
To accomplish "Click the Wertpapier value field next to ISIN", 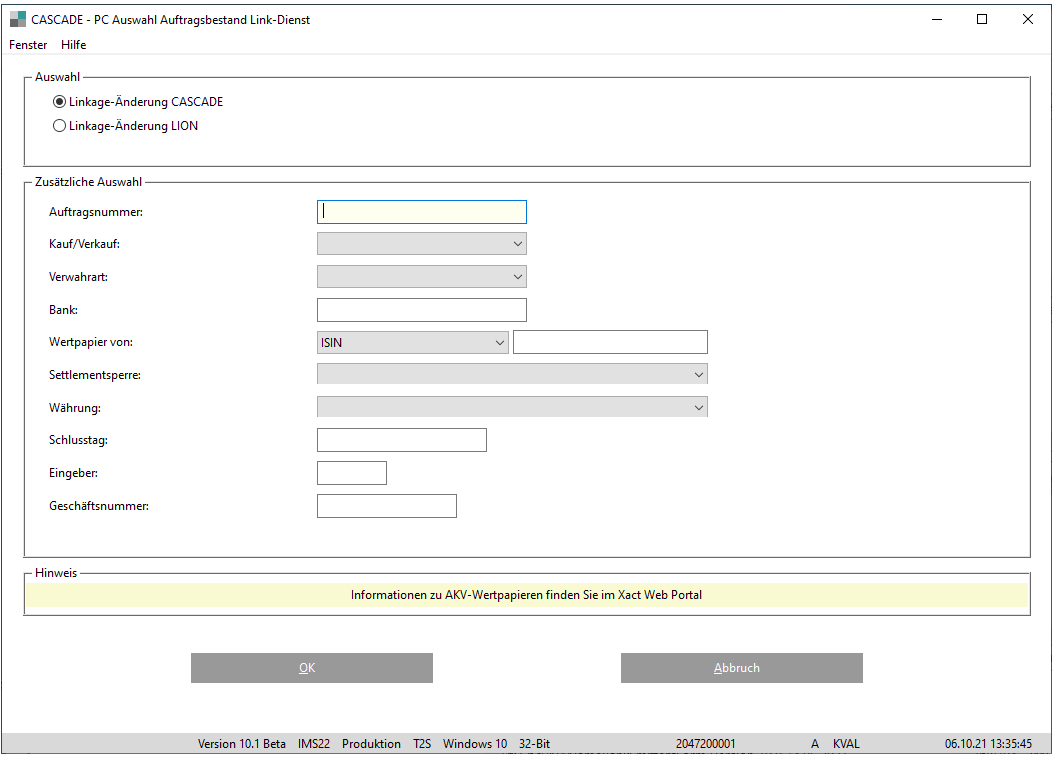I will pos(610,343).
